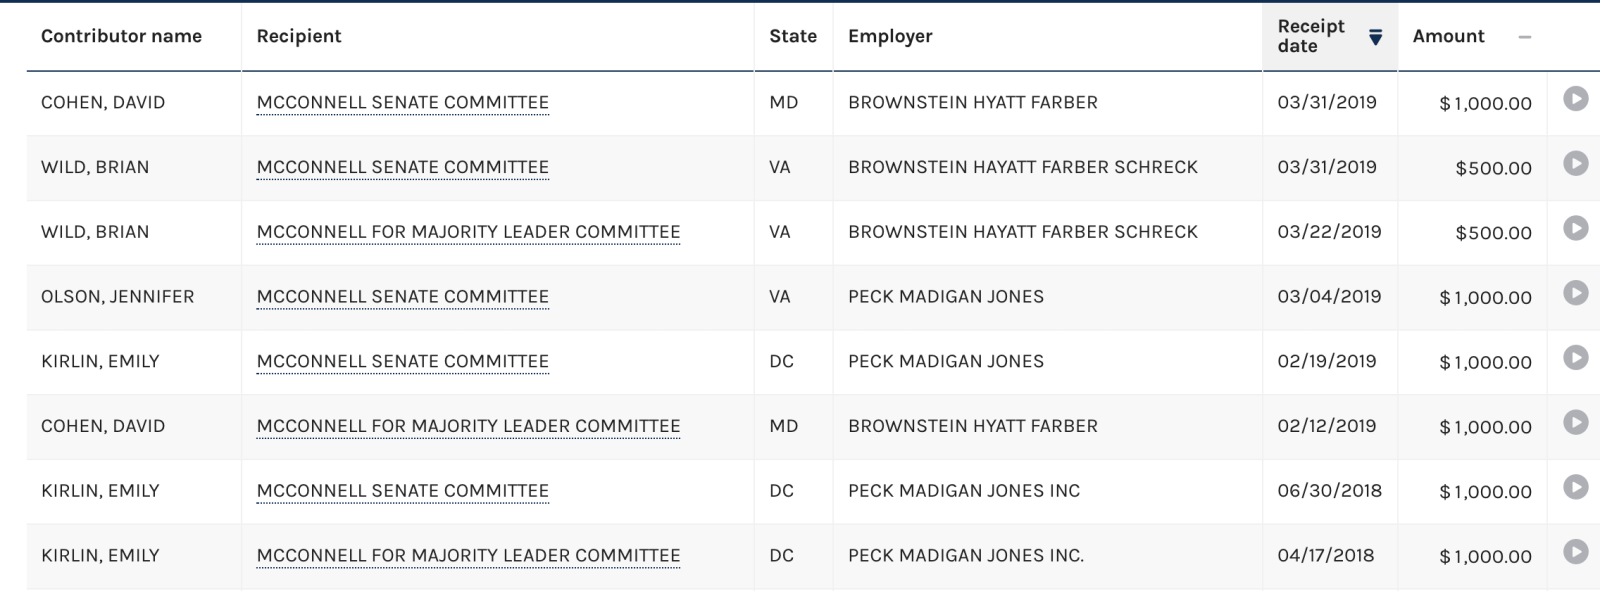Open details arrow for Olson, Jennifer row
The width and height of the screenshot is (1600, 591).
click(x=1575, y=293)
